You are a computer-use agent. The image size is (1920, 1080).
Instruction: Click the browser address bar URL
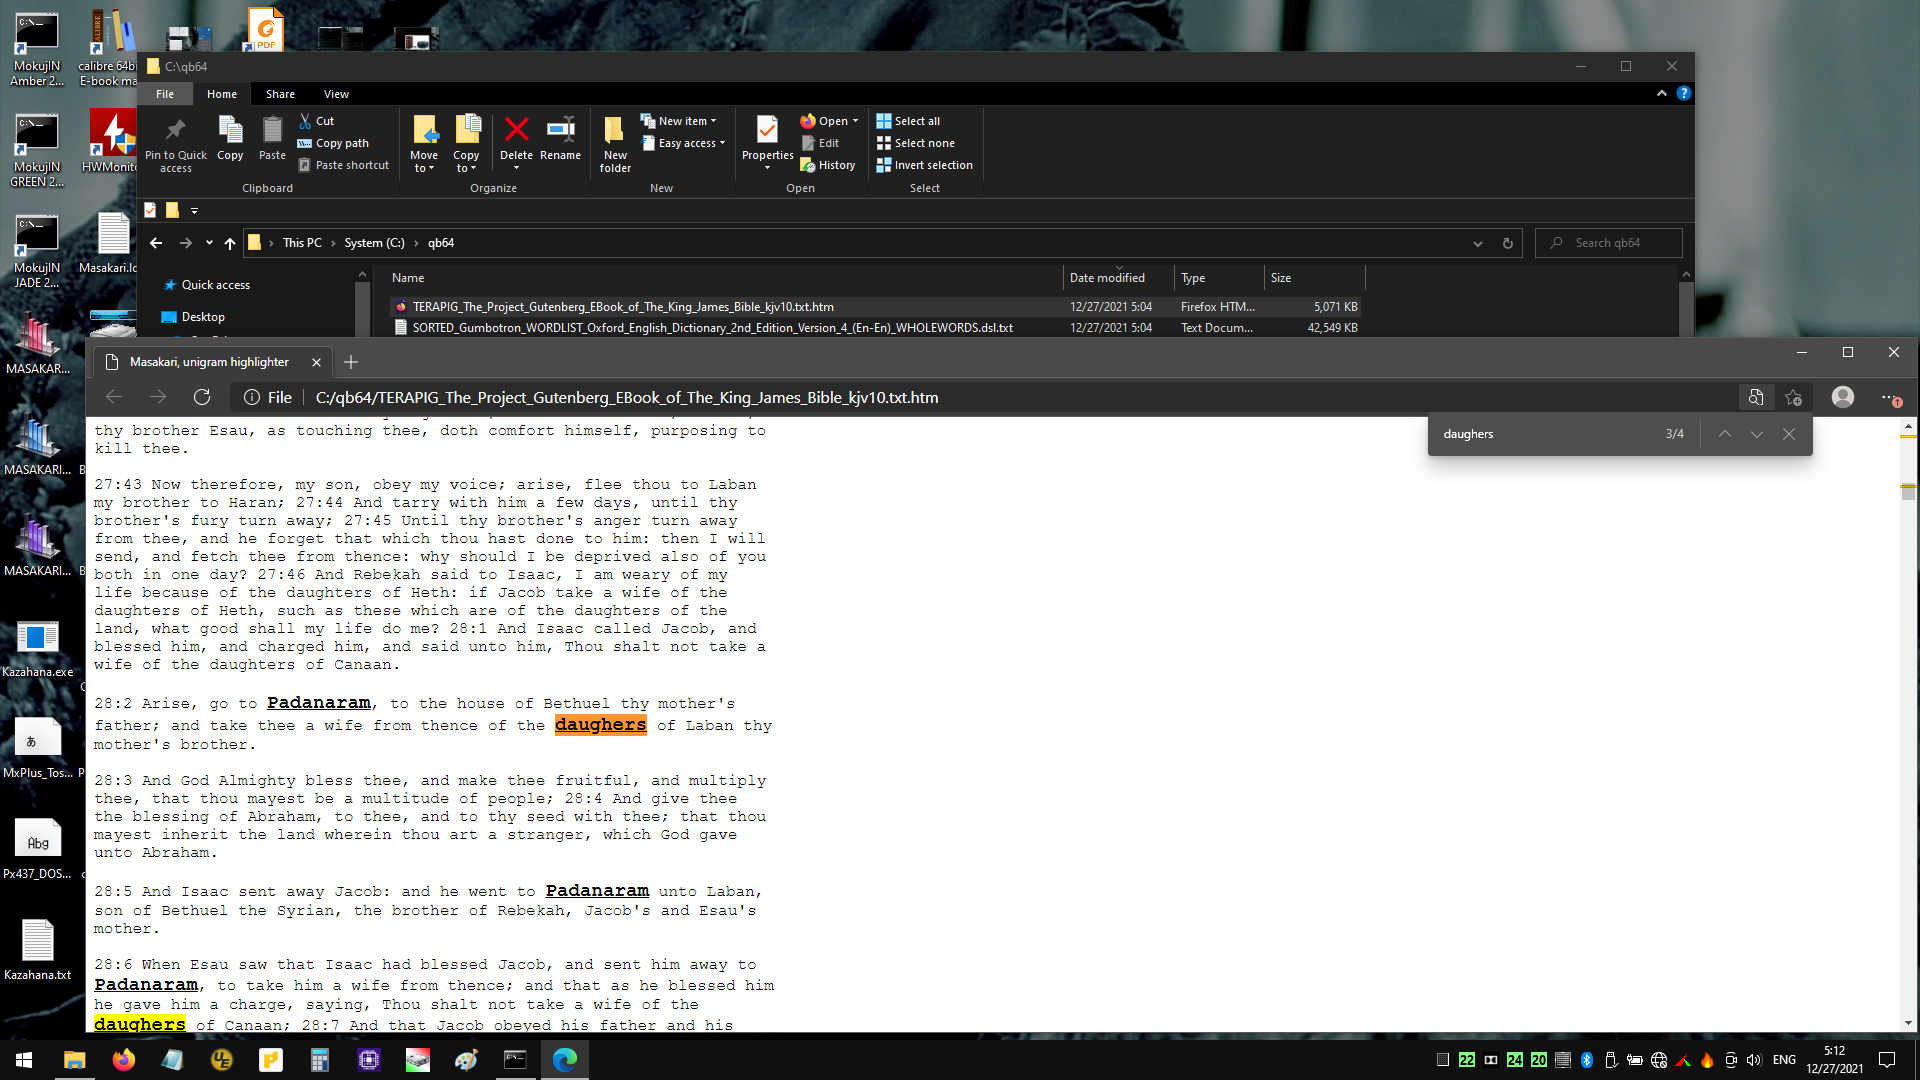point(627,397)
